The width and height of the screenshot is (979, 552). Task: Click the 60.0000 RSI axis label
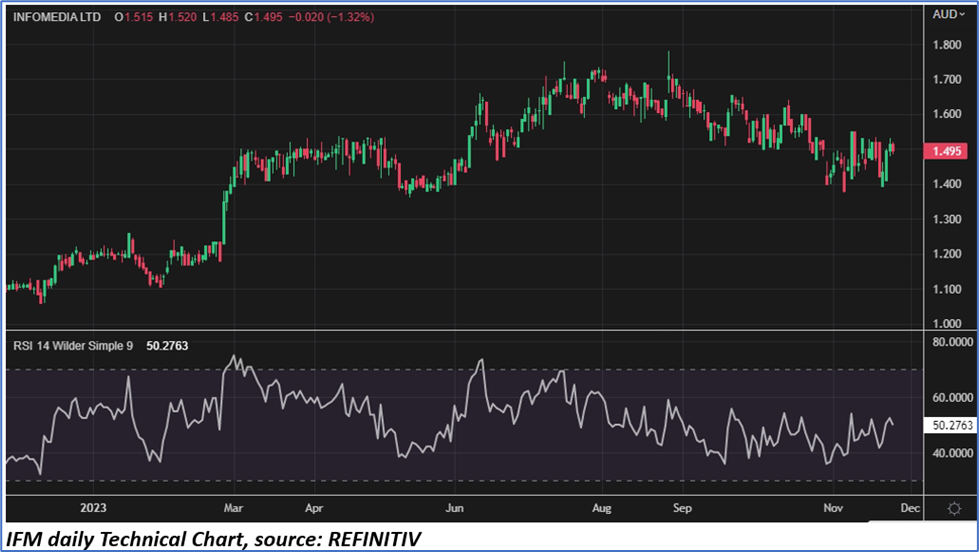tap(952, 398)
